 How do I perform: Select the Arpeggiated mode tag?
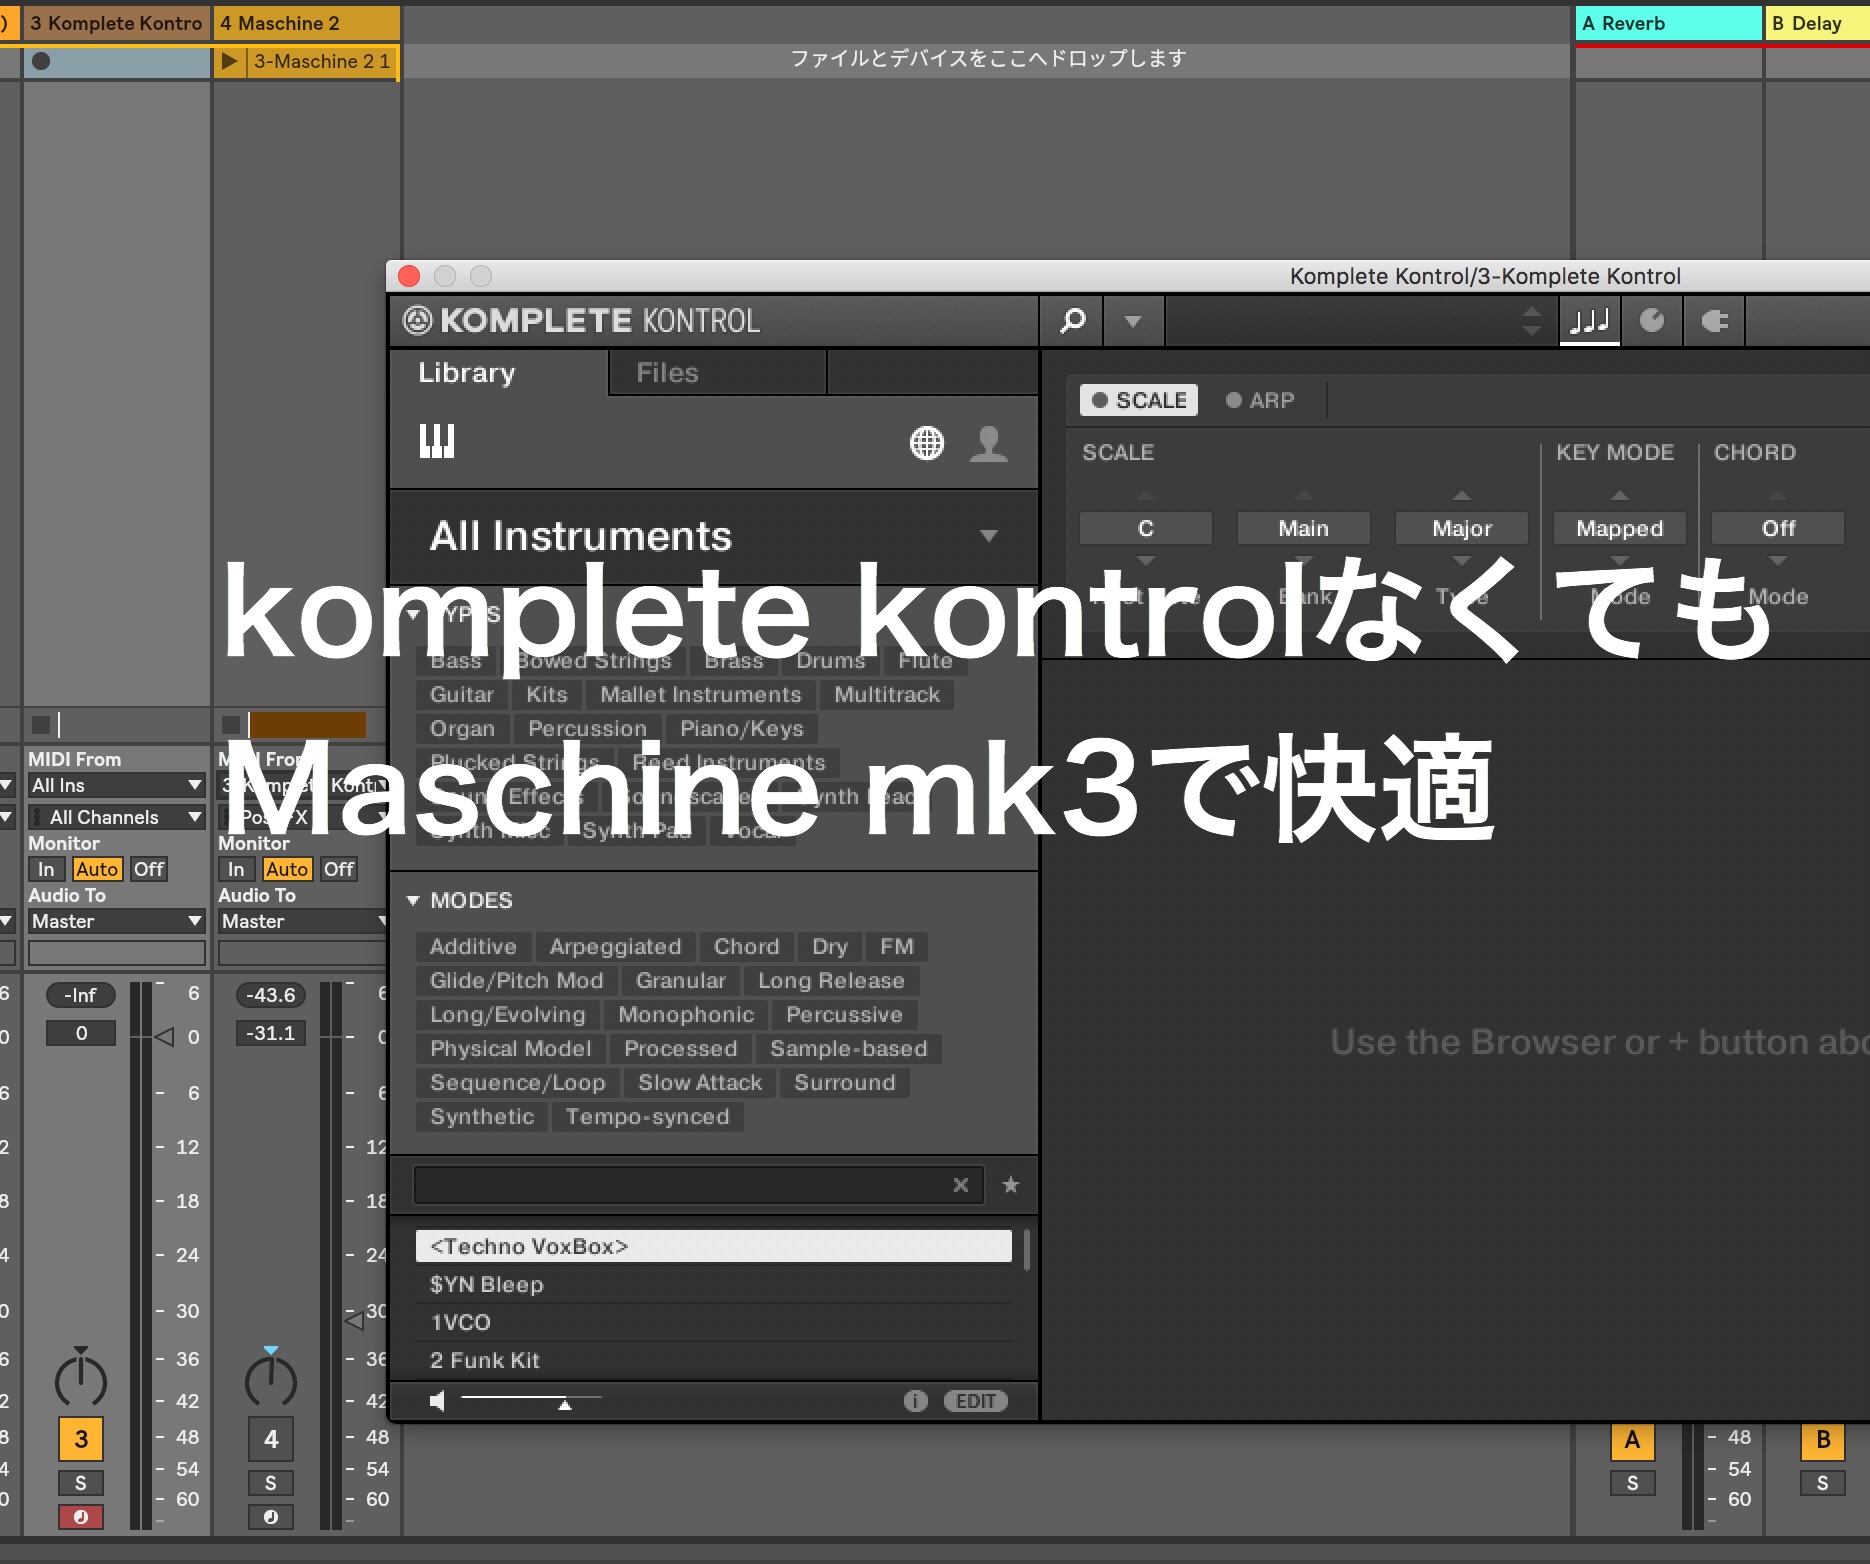coord(615,947)
